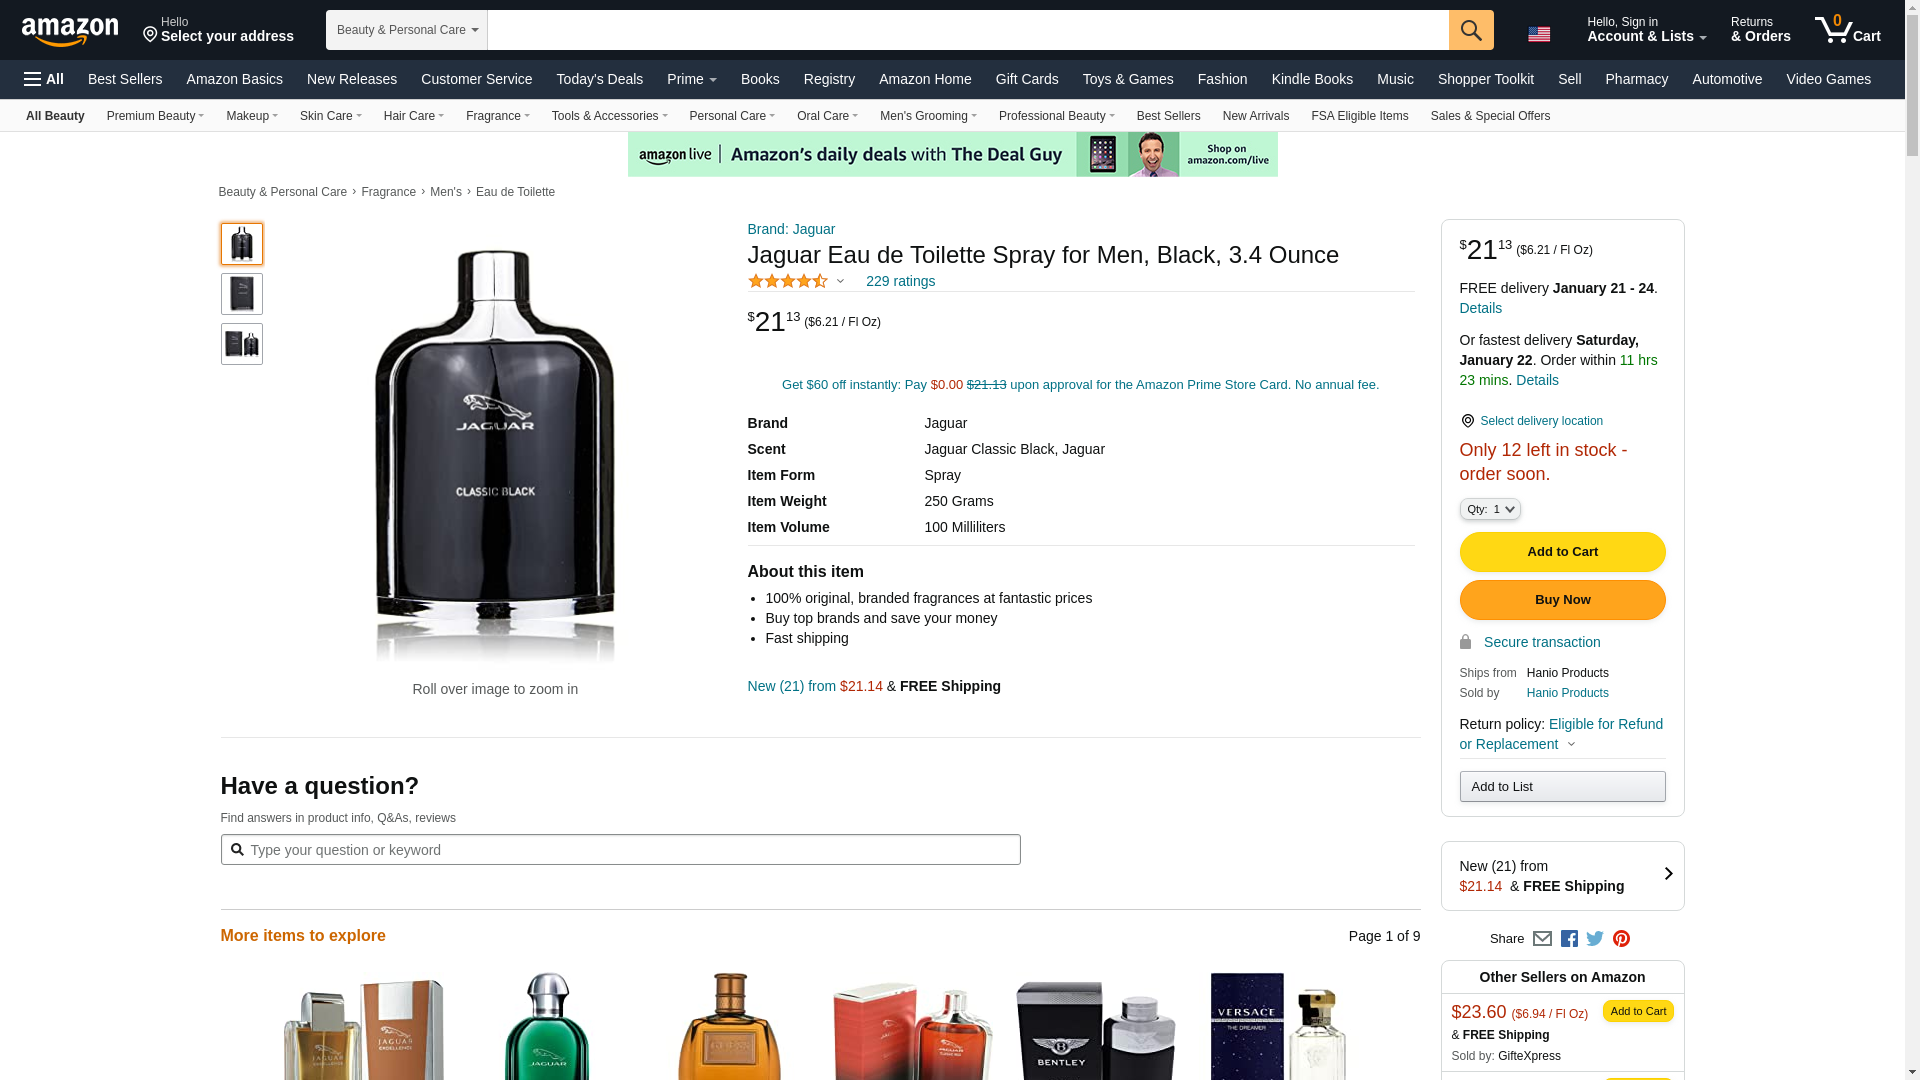Click the Amazon logo
The height and width of the screenshot is (1080, 1920).
point(70,31)
